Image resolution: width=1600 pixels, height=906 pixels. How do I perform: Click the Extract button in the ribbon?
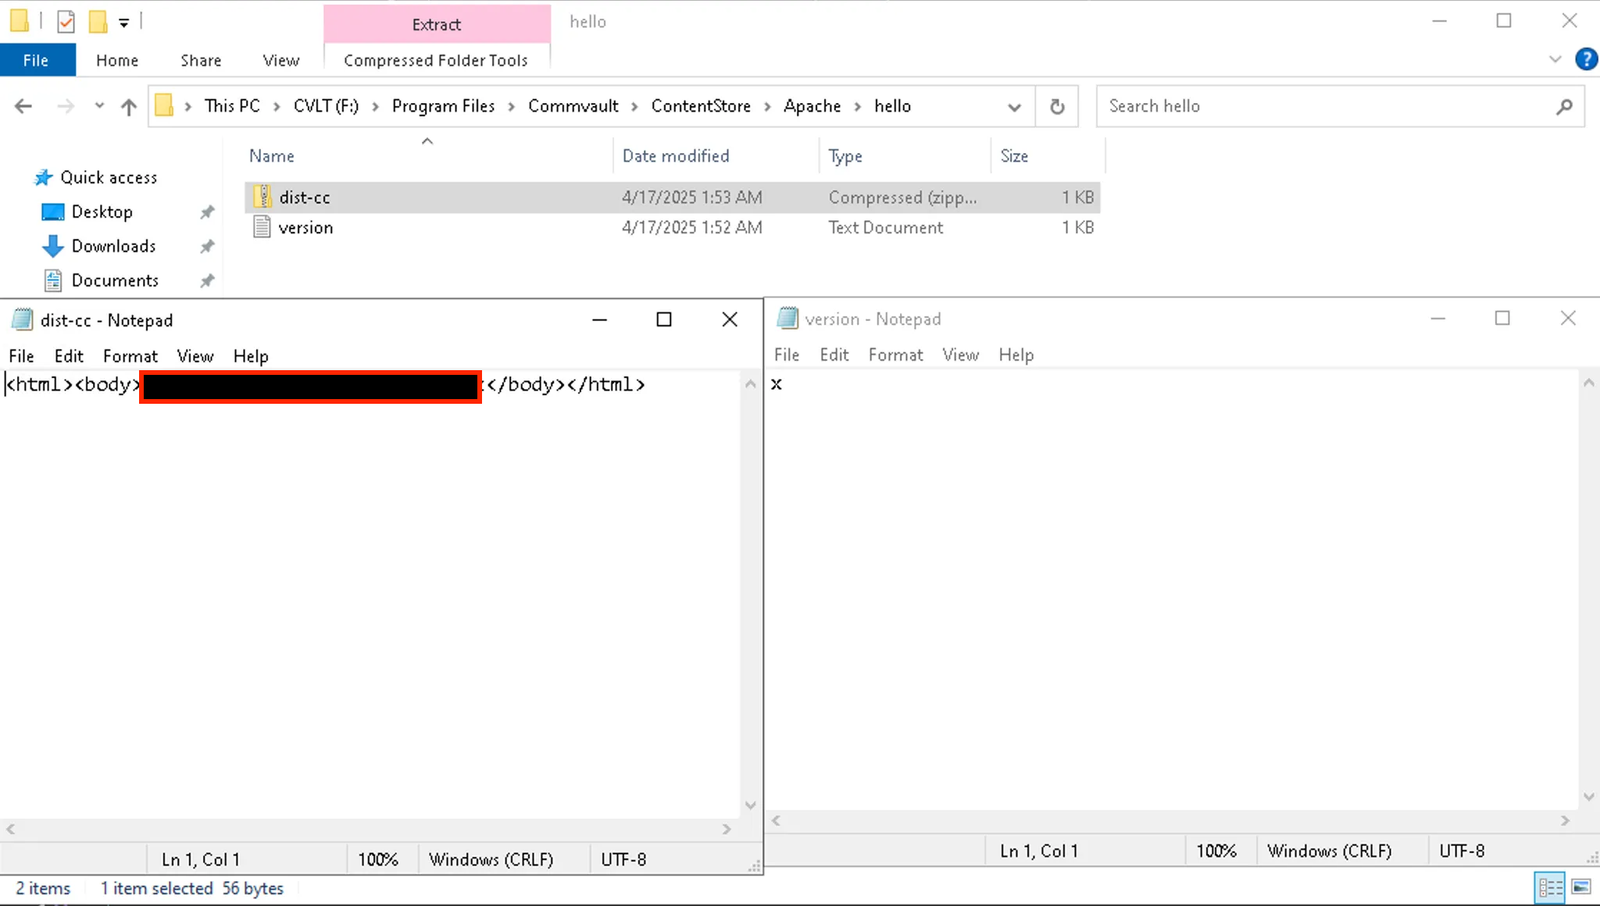click(436, 24)
